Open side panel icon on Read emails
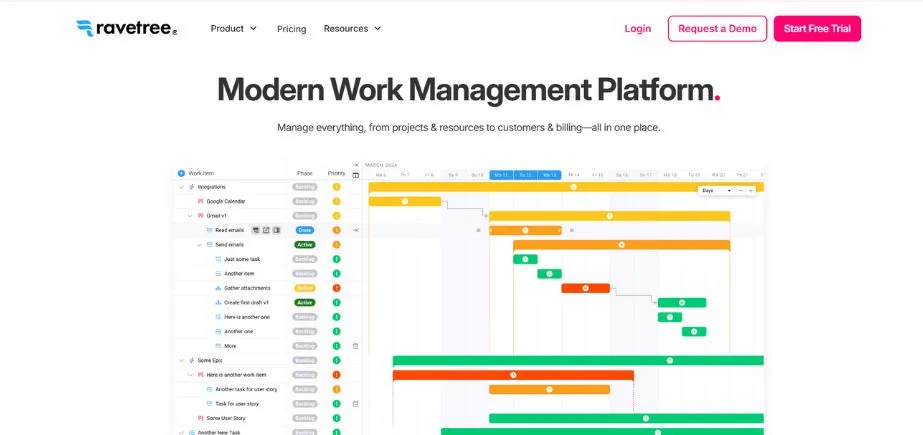Screen dimensions: 923x435 pos(276,230)
